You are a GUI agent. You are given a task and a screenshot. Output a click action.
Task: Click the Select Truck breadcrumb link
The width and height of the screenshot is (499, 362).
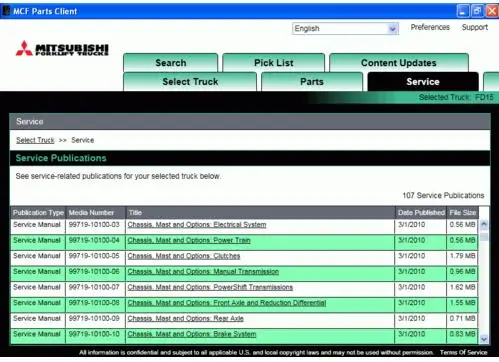click(x=35, y=140)
